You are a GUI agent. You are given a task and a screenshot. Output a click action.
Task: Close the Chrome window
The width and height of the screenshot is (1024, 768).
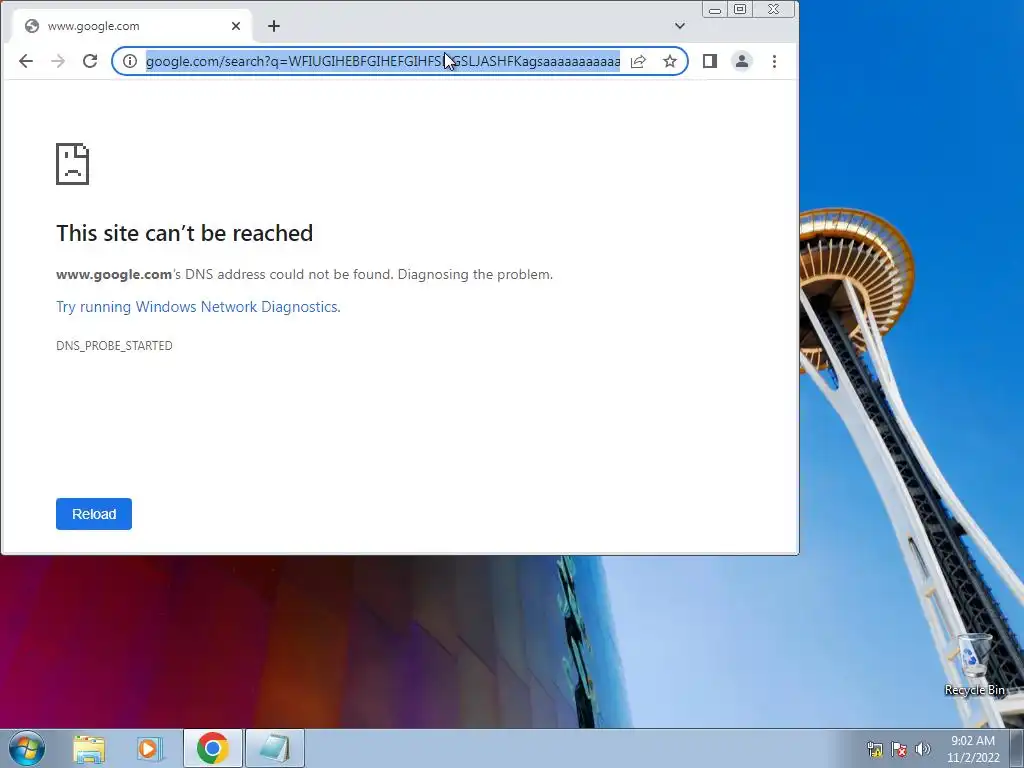(774, 10)
